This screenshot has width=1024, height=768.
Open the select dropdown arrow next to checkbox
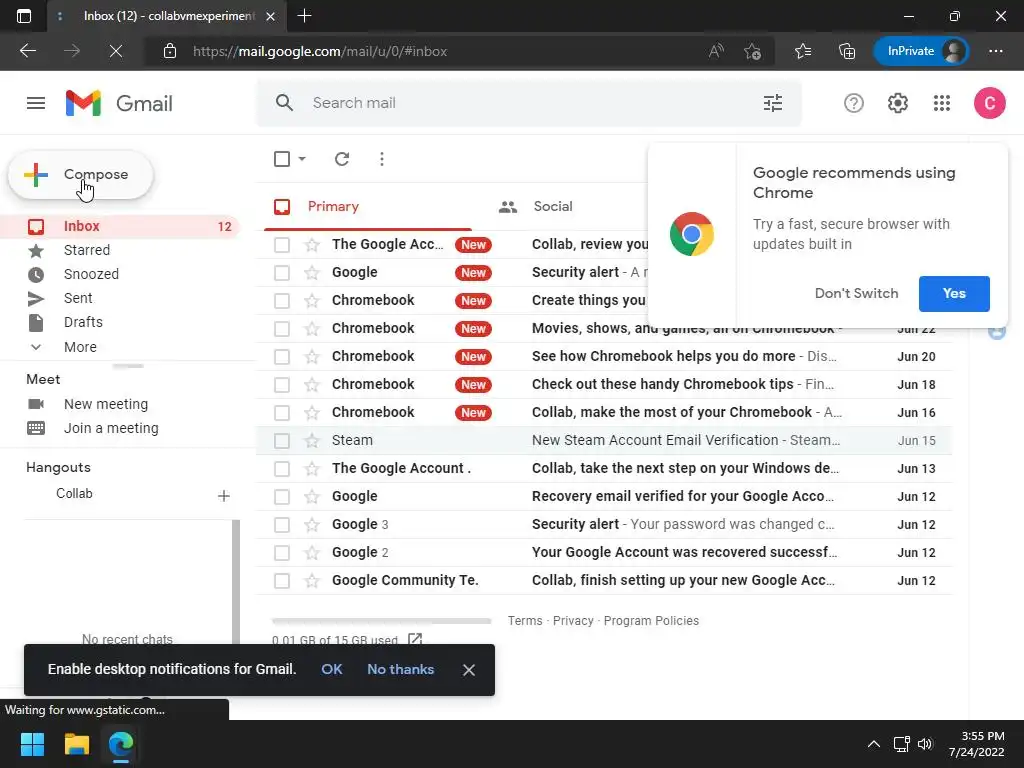coord(302,159)
